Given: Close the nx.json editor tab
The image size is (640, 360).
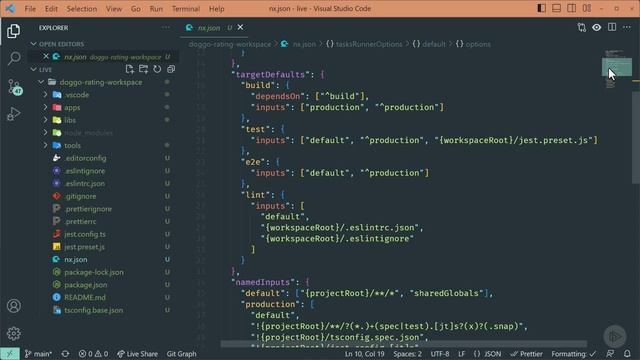Looking at the screenshot, I should click(240, 27).
